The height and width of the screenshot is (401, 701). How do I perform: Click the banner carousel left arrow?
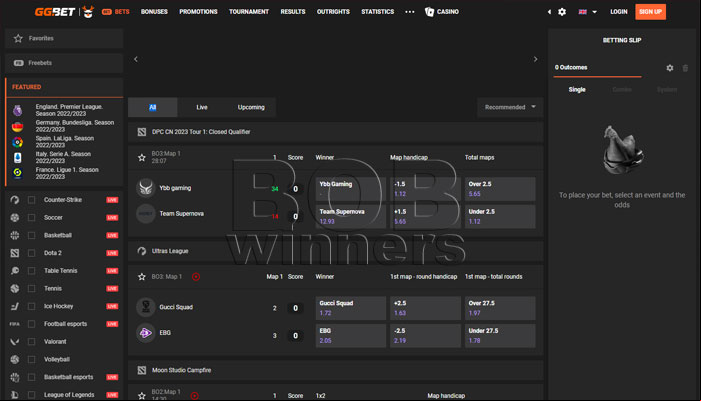click(x=136, y=59)
